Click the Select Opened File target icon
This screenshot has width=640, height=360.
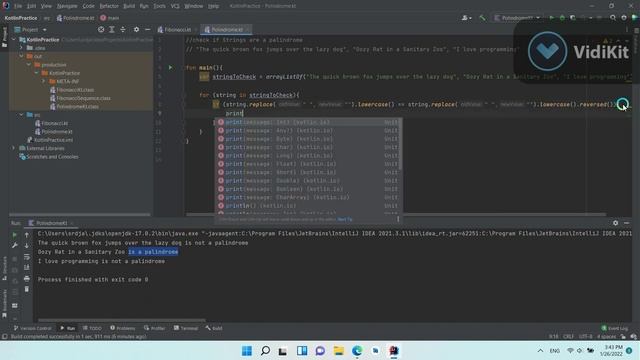click(x=101, y=29)
